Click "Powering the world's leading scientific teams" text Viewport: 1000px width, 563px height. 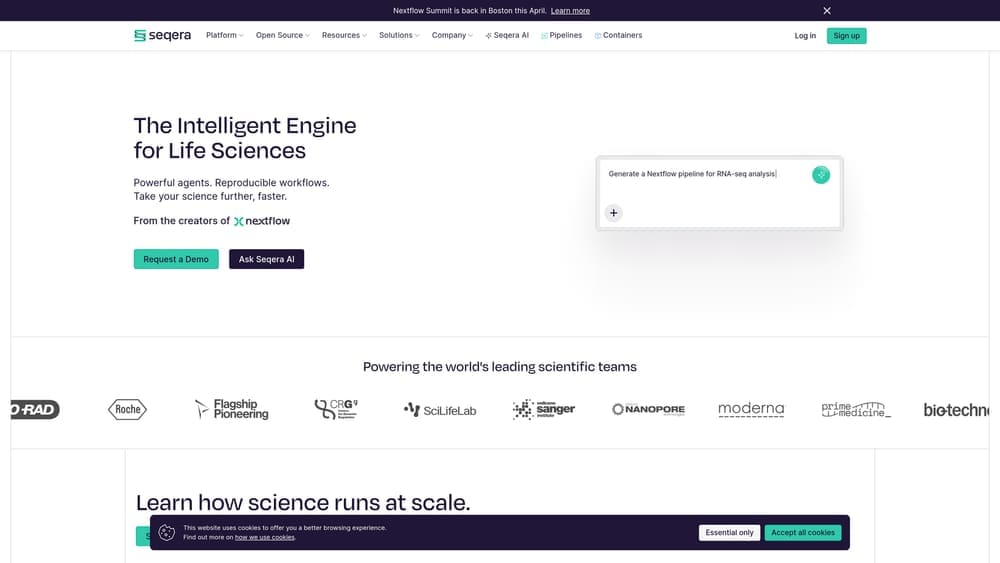click(x=500, y=367)
